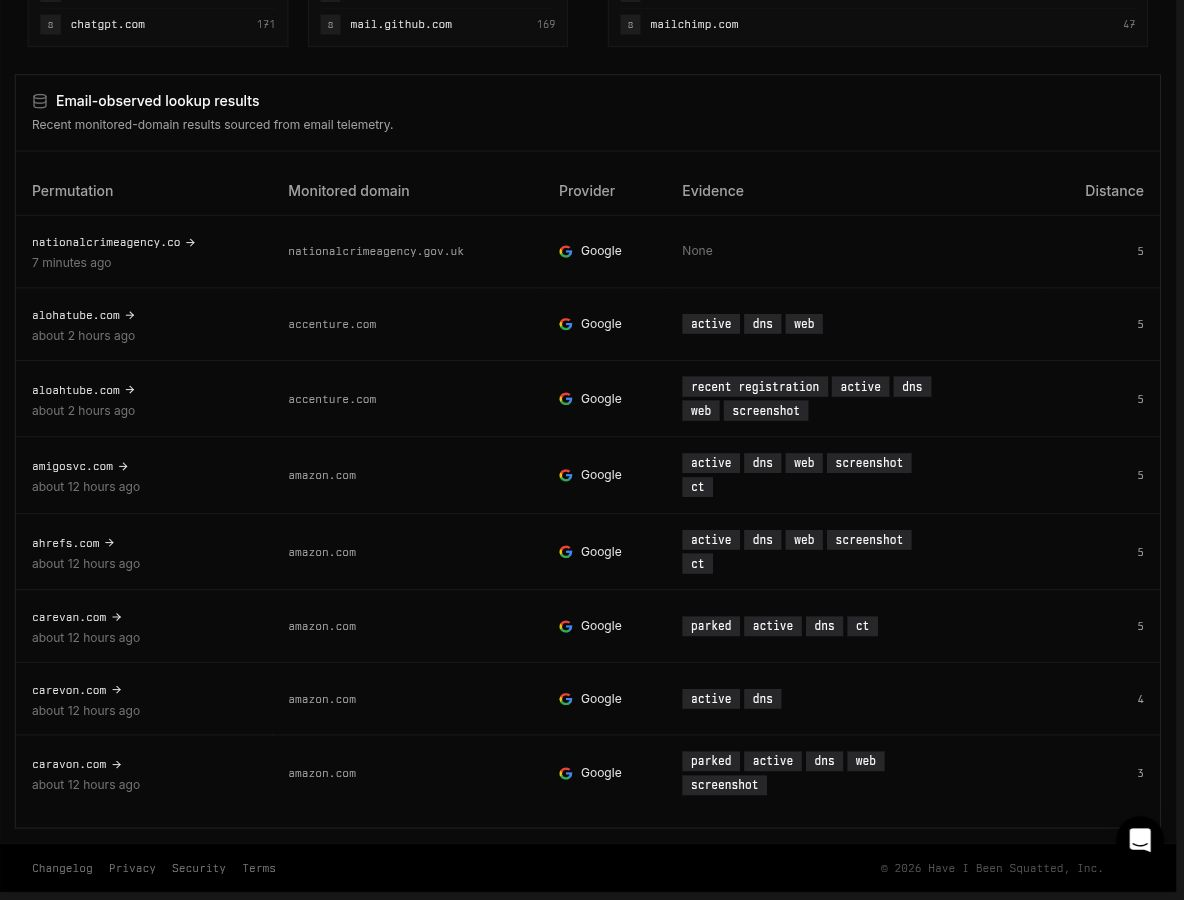Click the arrow next to alohatube.com
1184x900 pixels.
click(x=130, y=315)
